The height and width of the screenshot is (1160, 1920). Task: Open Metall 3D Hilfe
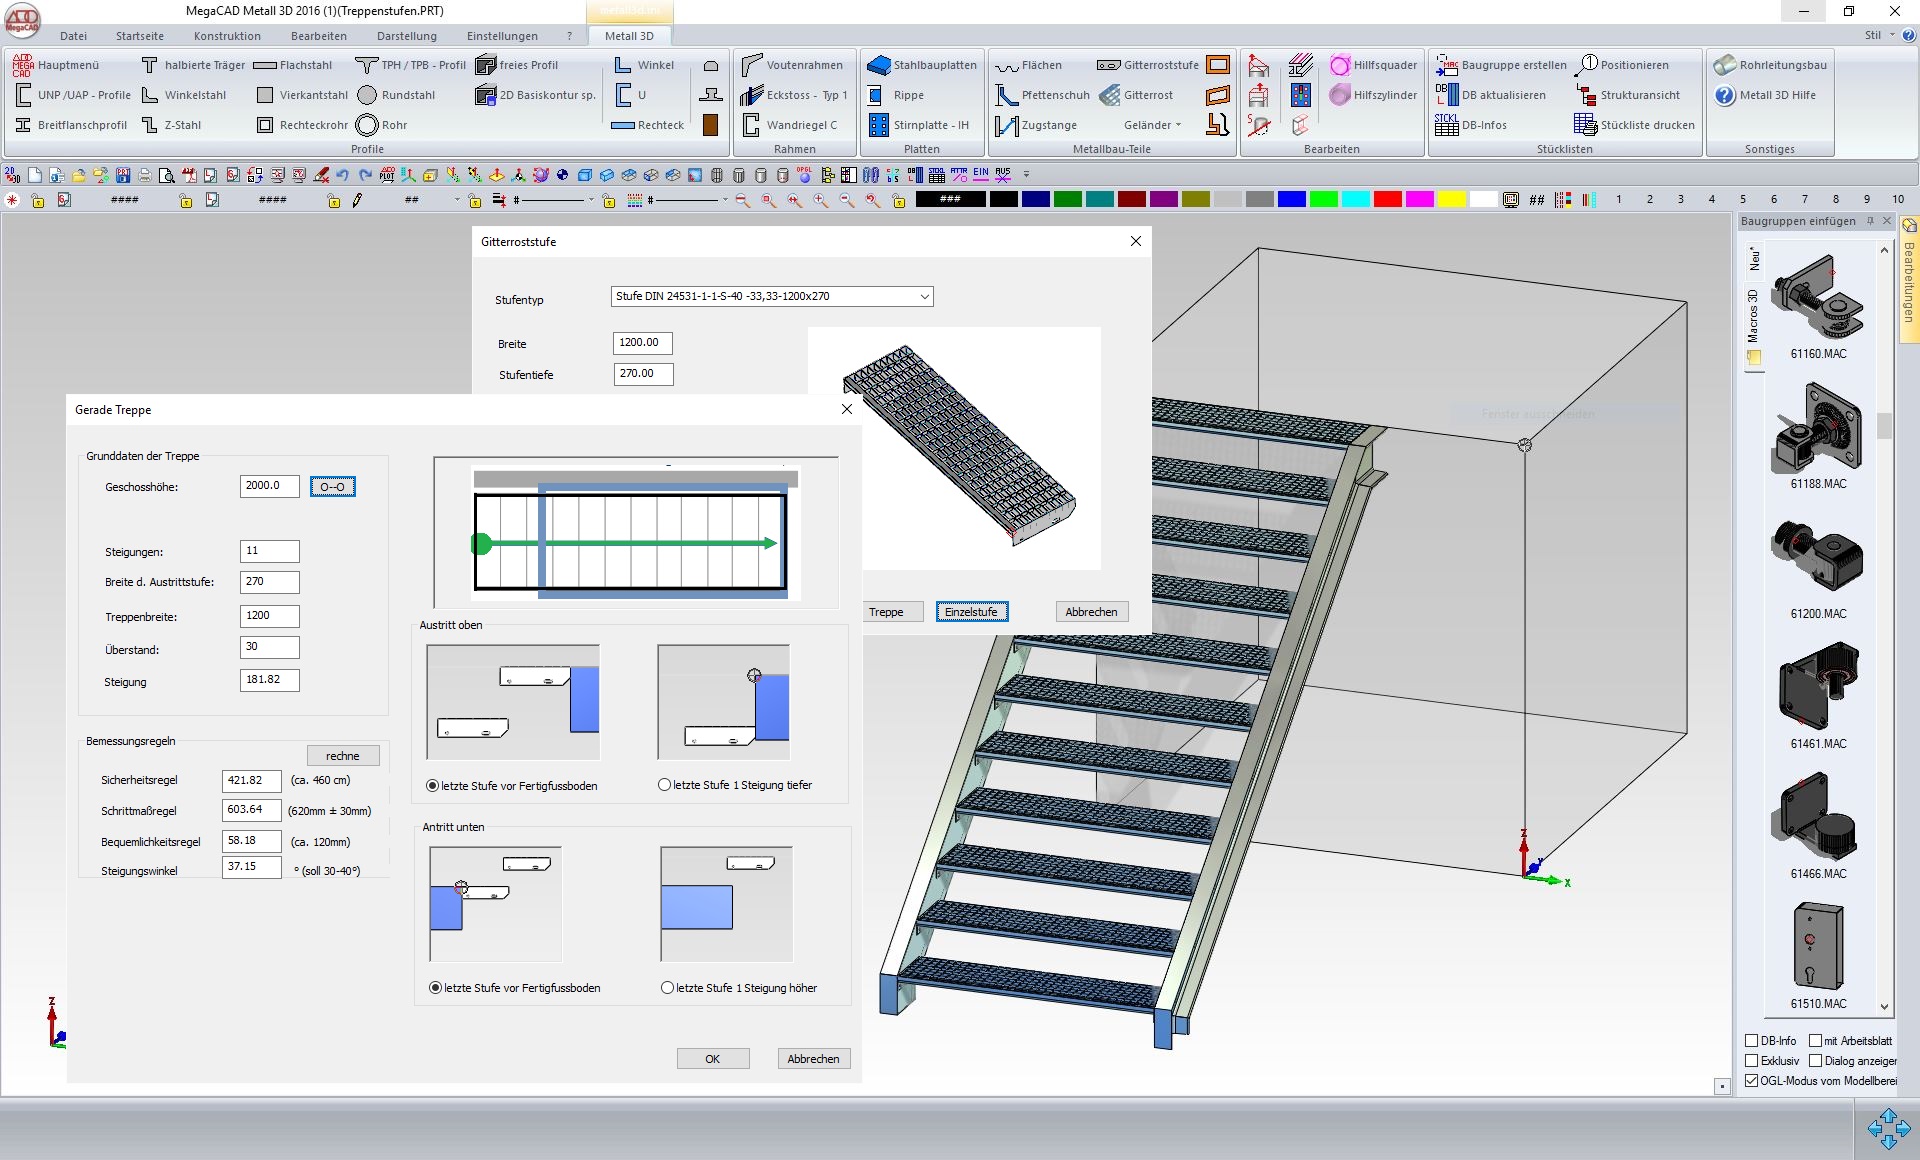[1765, 95]
